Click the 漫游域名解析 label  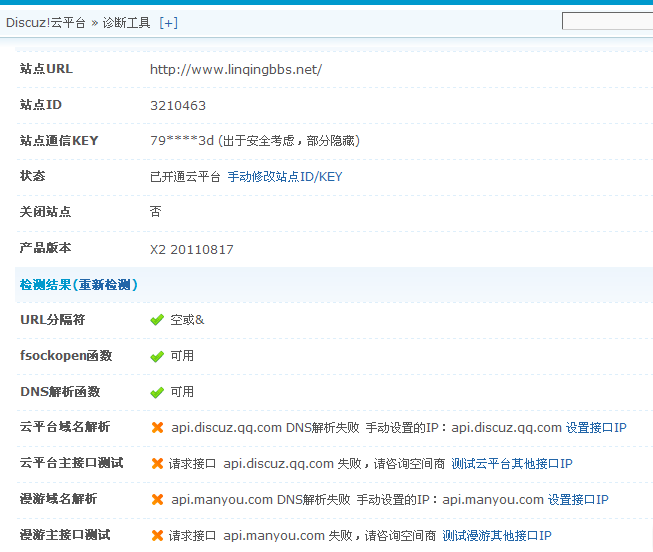[x=58, y=498]
